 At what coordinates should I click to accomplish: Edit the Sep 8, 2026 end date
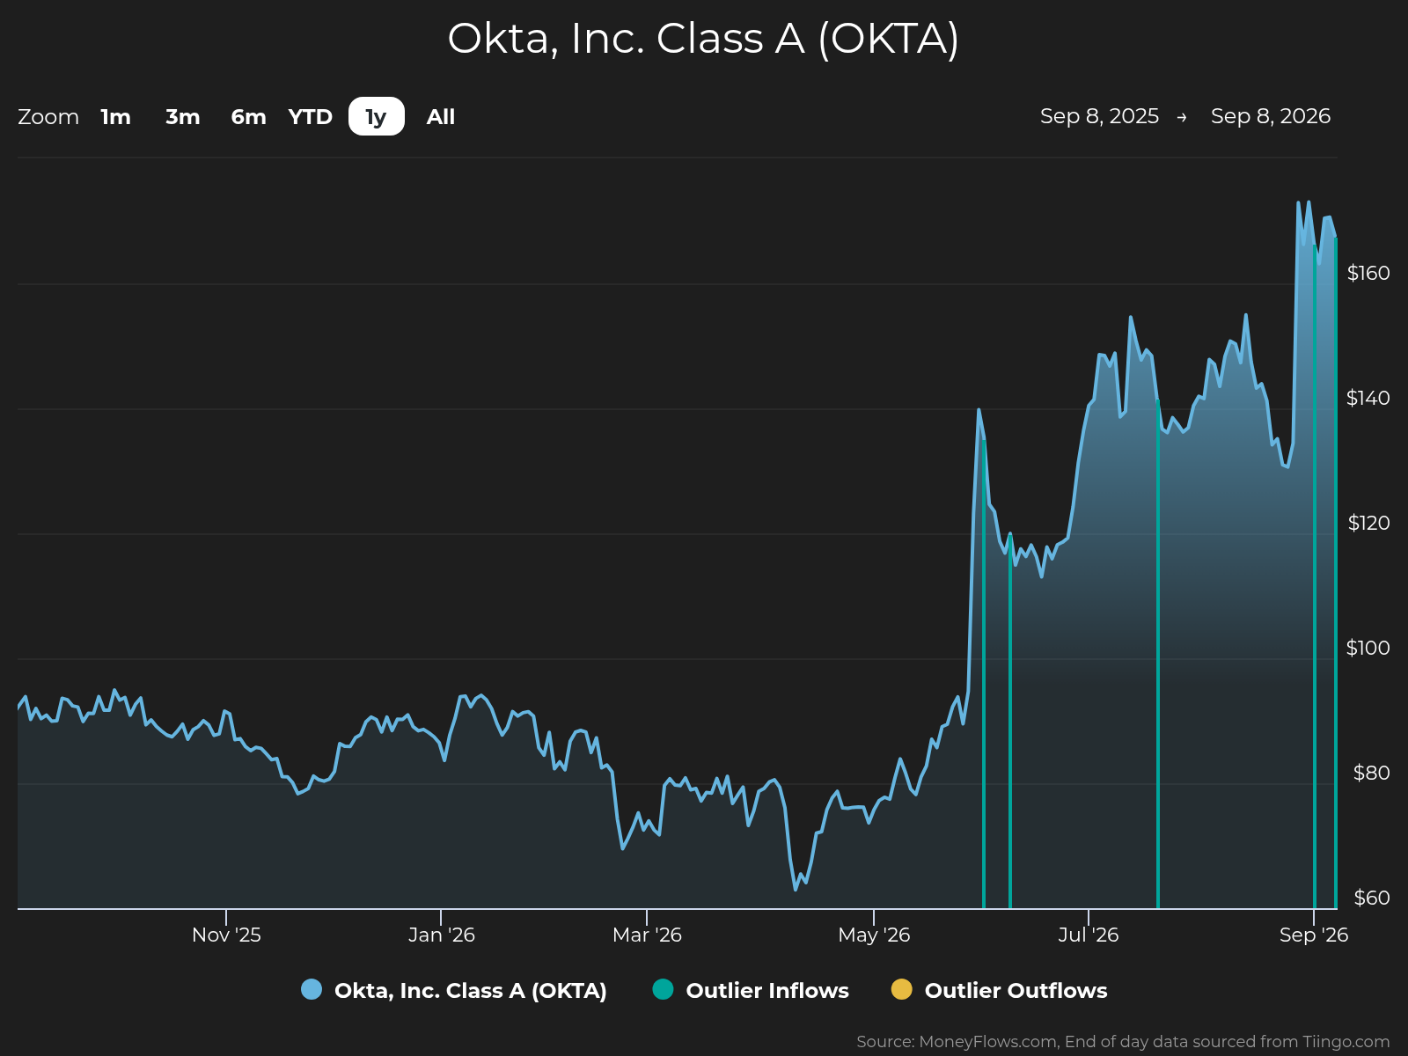1271,116
